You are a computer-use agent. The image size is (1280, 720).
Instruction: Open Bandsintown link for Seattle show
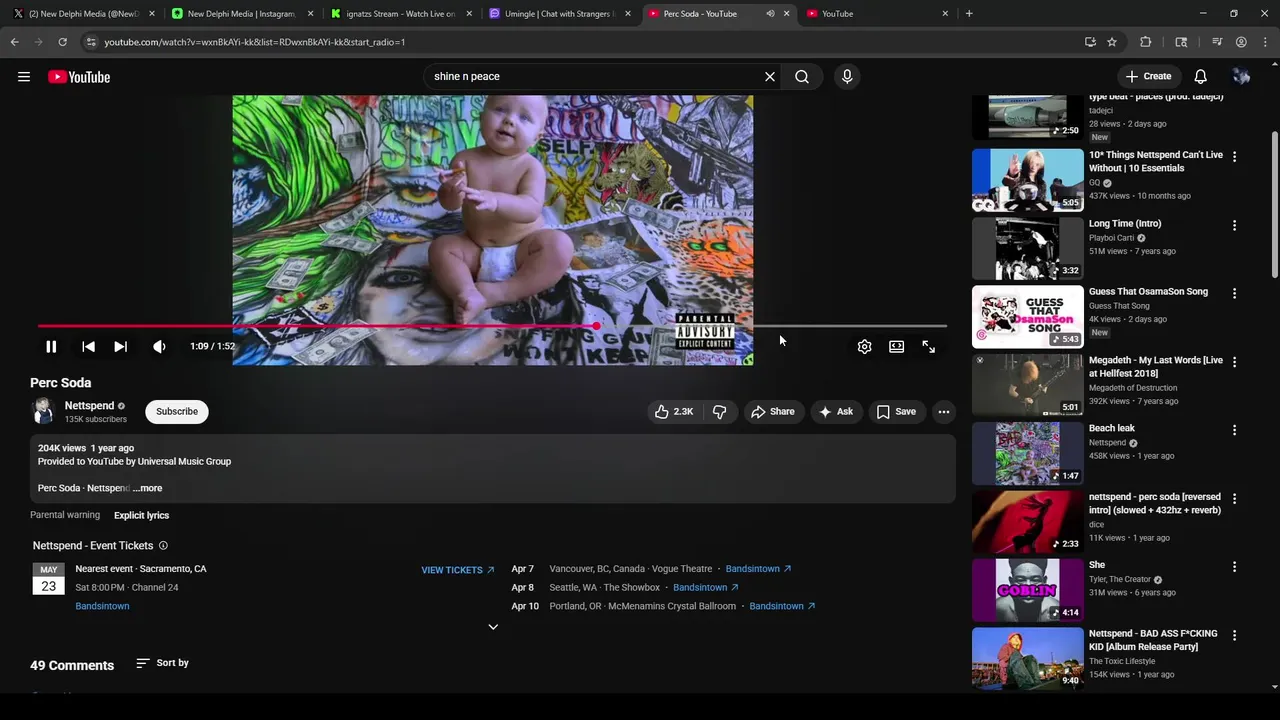click(706, 588)
